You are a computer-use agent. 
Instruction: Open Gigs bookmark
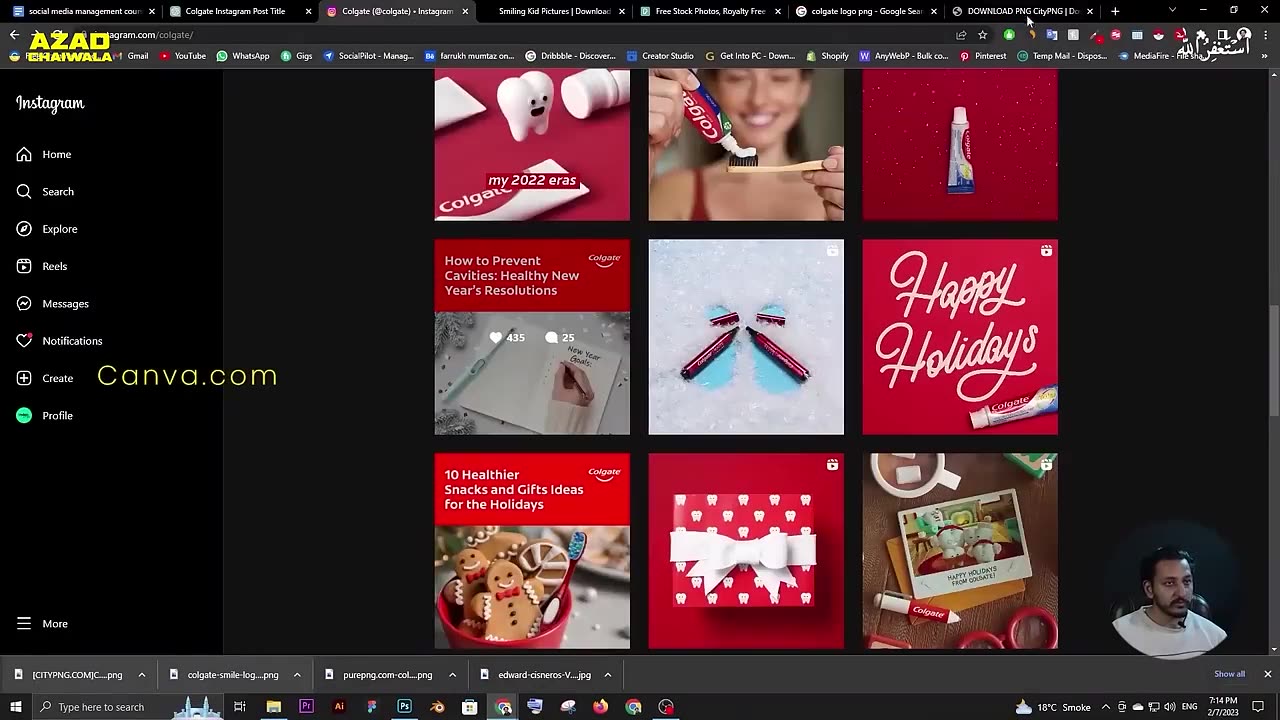296,56
